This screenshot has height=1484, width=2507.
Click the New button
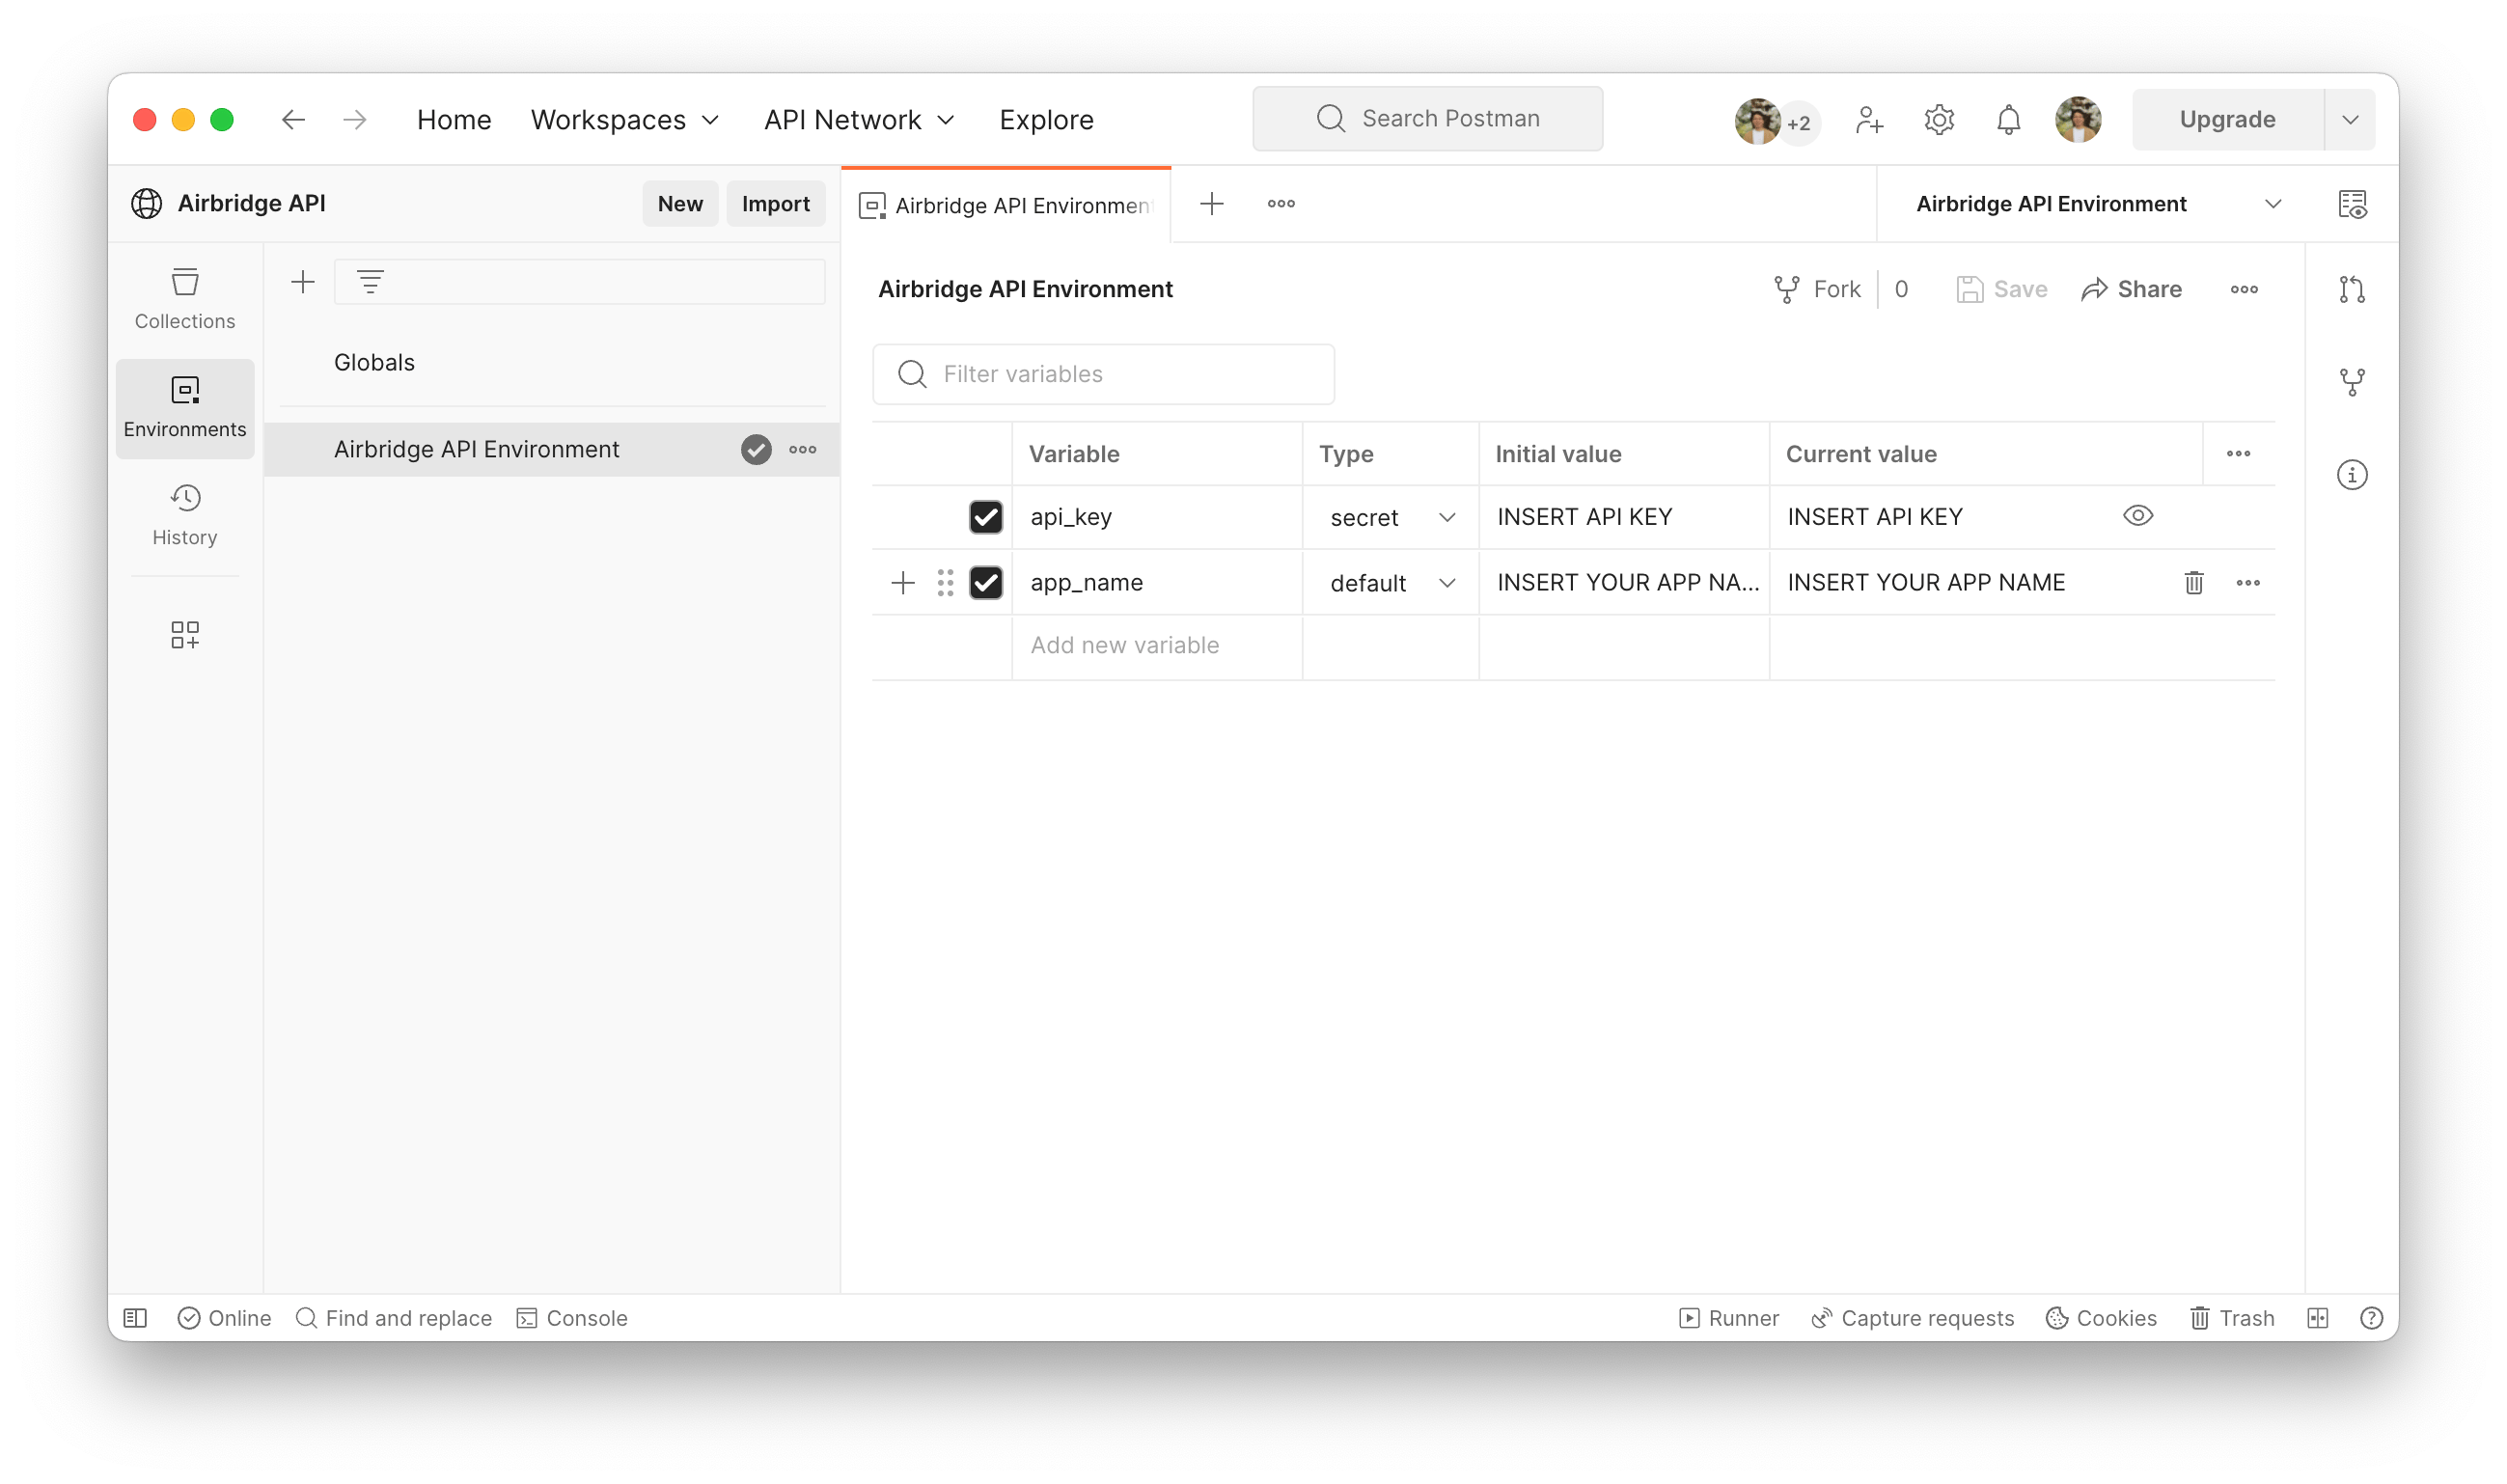(680, 204)
